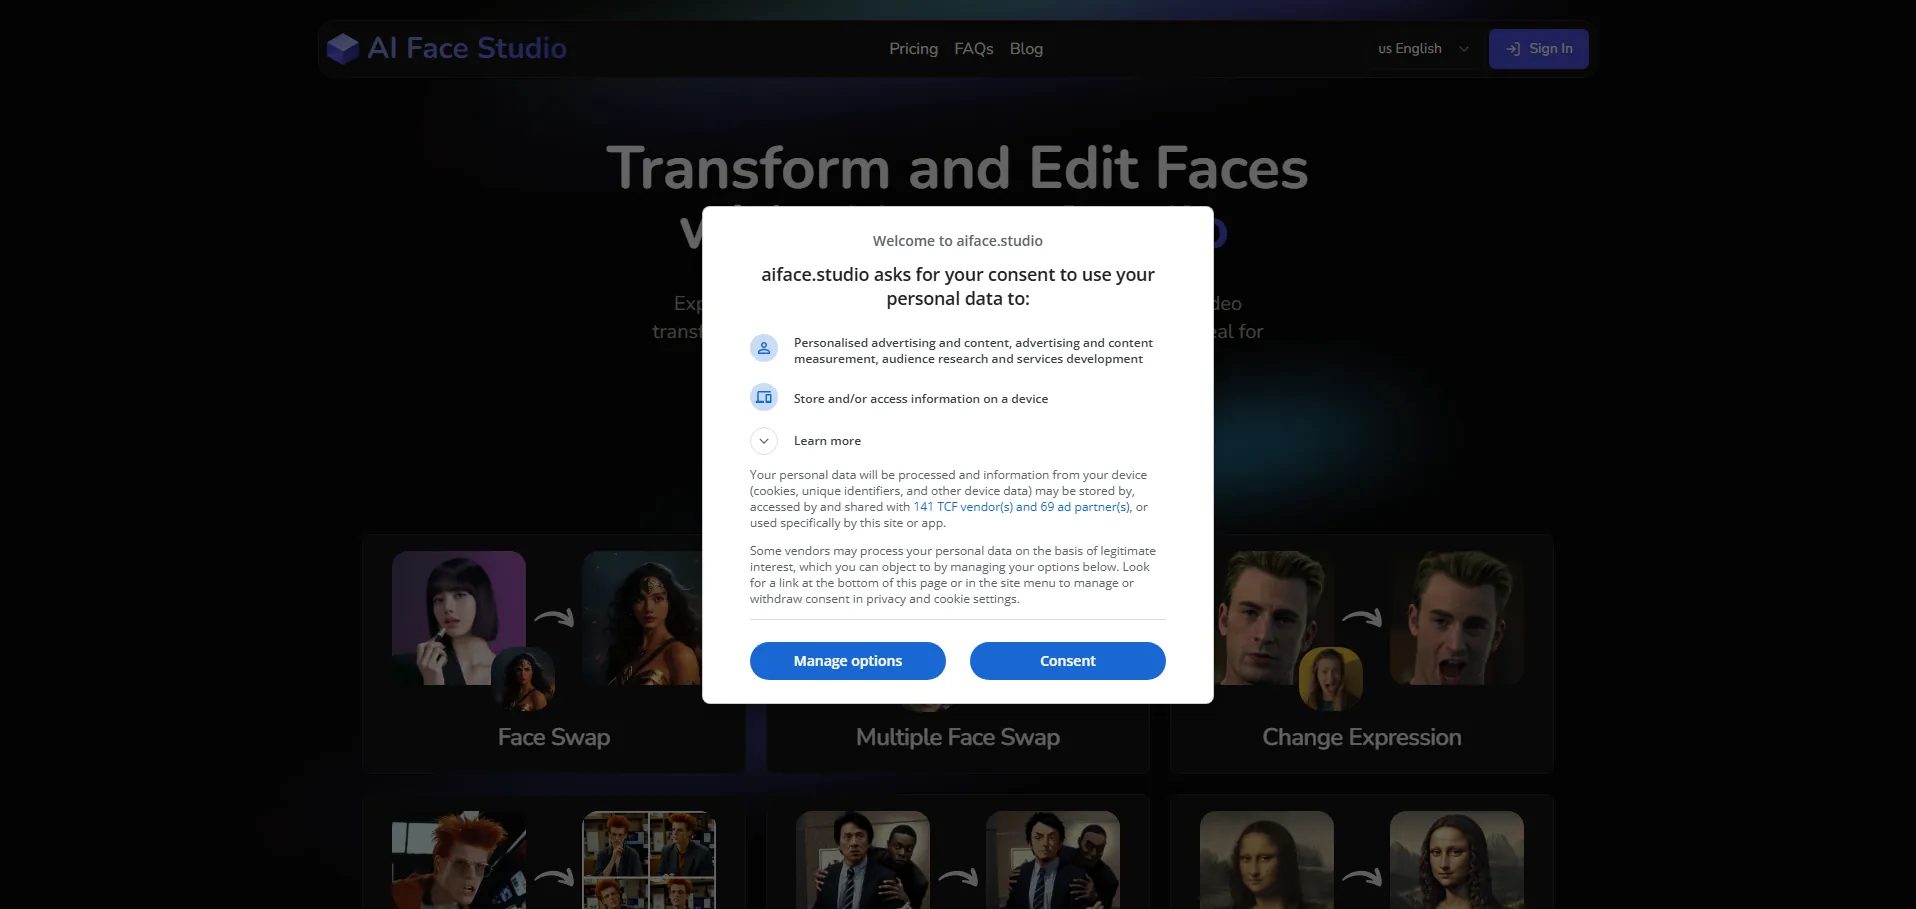Viewport: 1916px width, 909px height.
Task: Click the Sign In button
Action: click(x=1538, y=49)
